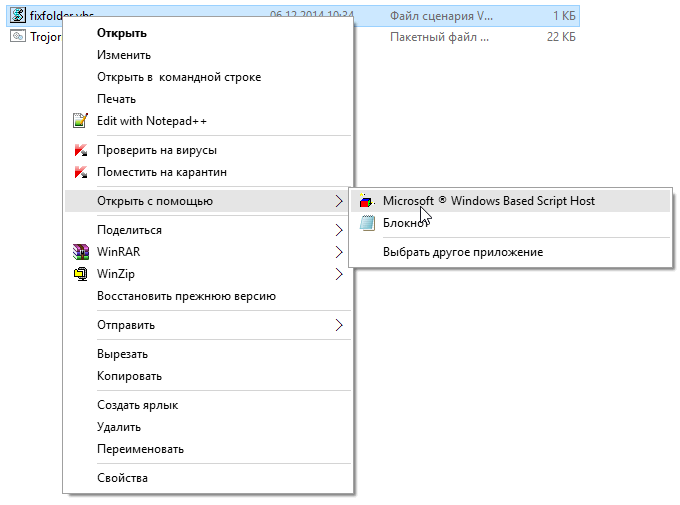Image resolution: width=680 pixels, height=505 pixels.
Task: Select Поместить на карантин
Action: pyautogui.click(x=208, y=172)
